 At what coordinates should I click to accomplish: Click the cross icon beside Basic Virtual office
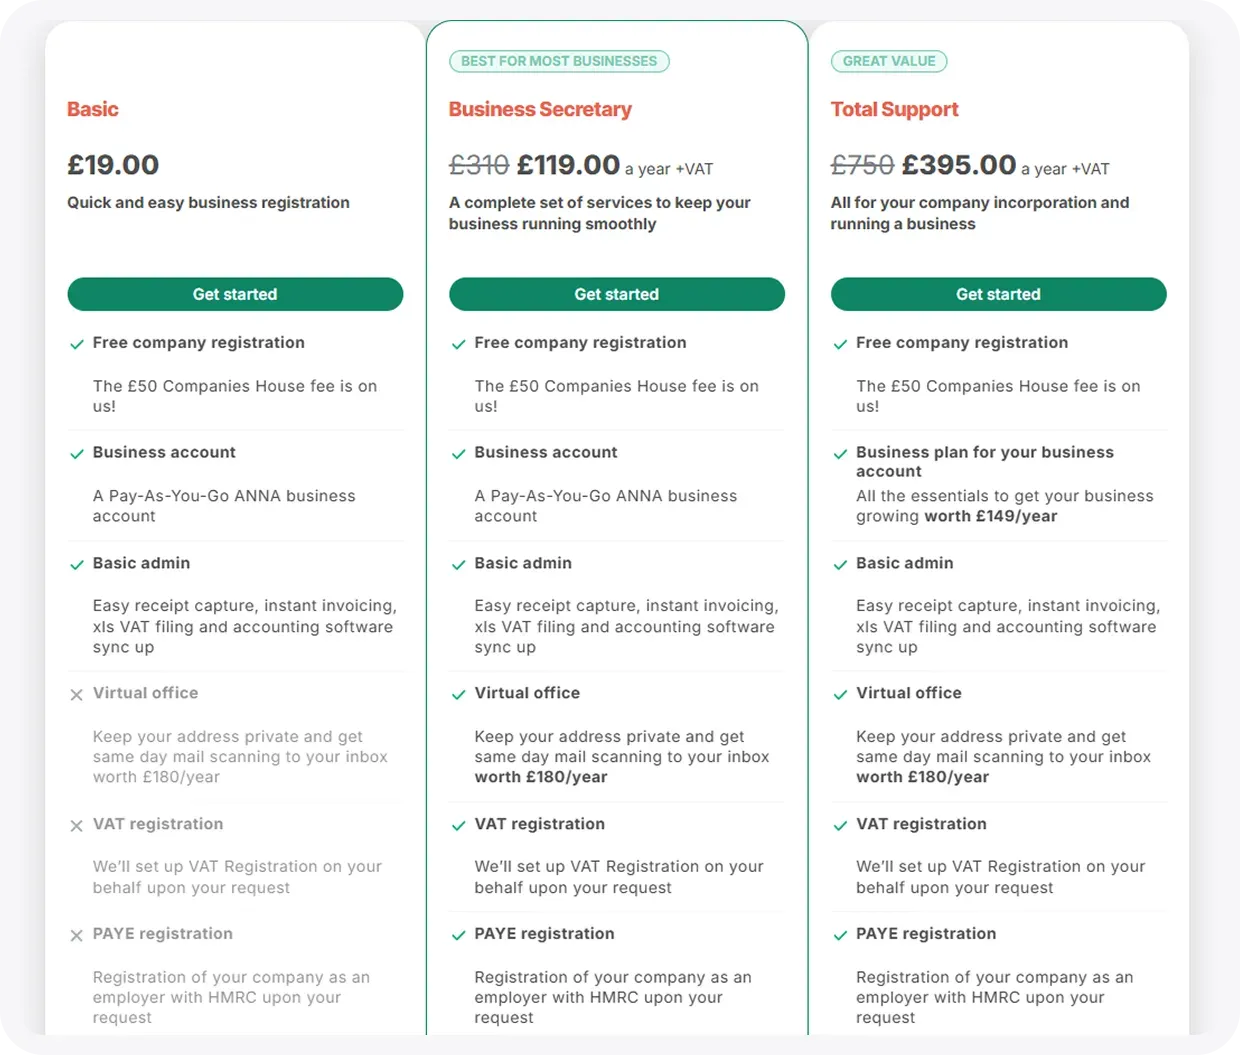click(76, 694)
